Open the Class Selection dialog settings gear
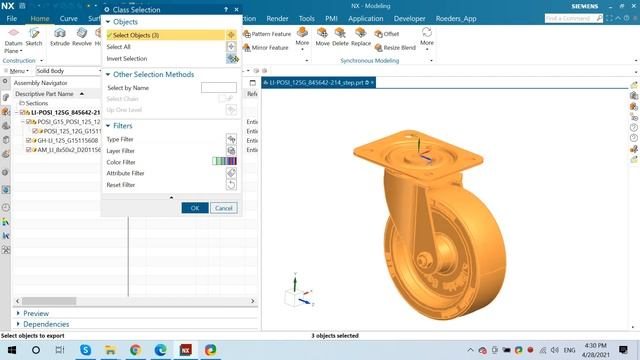The height and width of the screenshot is (360, 640). click(107, 9)
